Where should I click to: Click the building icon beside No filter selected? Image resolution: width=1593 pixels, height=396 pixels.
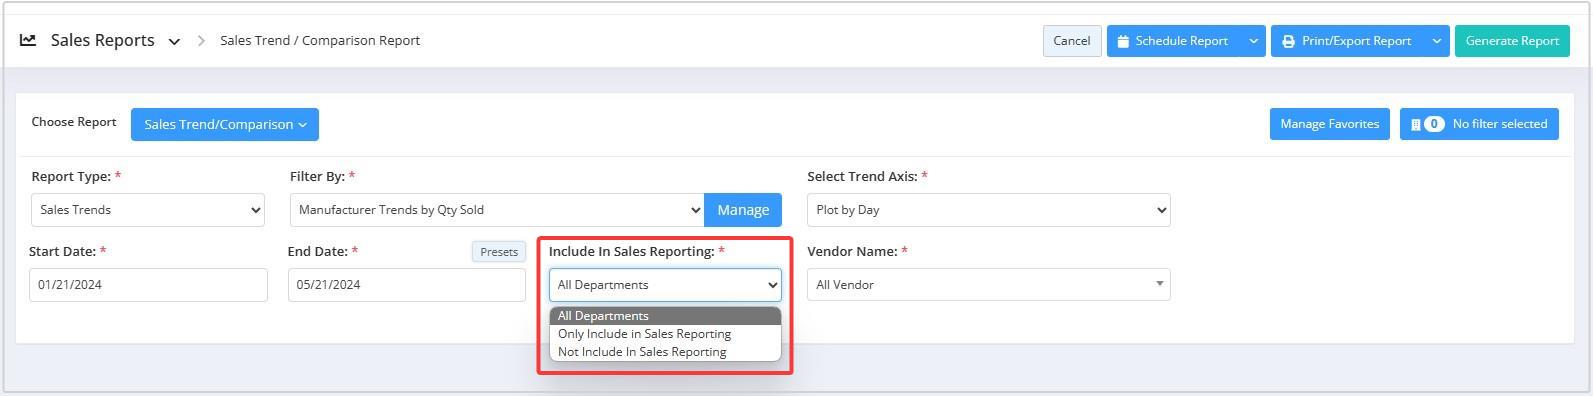1415,124
